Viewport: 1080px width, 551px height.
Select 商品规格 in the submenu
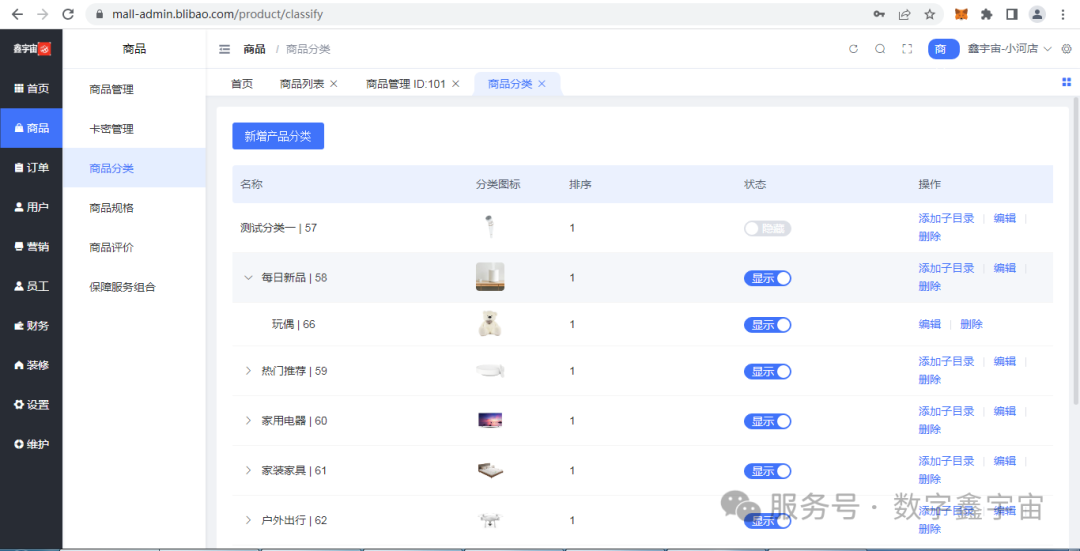pos(111,208)
